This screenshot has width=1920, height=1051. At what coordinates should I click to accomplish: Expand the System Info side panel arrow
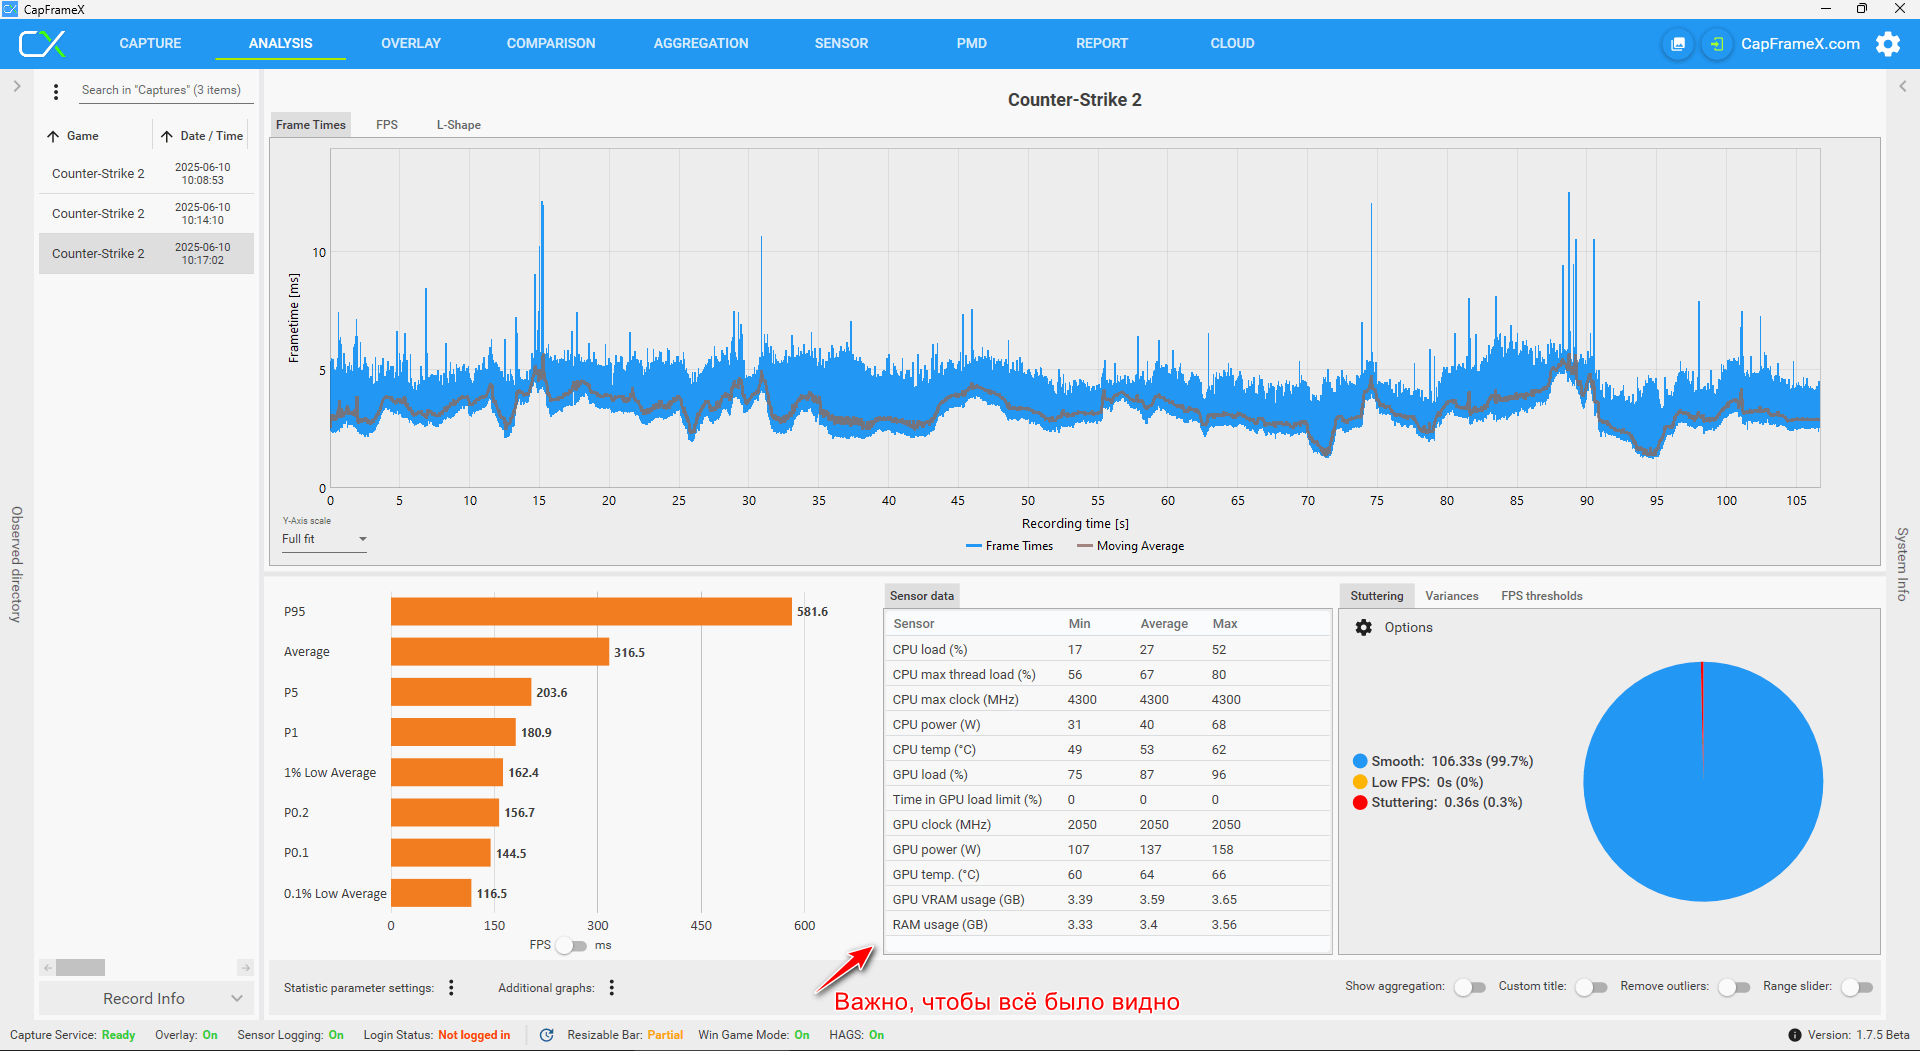coord(1903,86)
